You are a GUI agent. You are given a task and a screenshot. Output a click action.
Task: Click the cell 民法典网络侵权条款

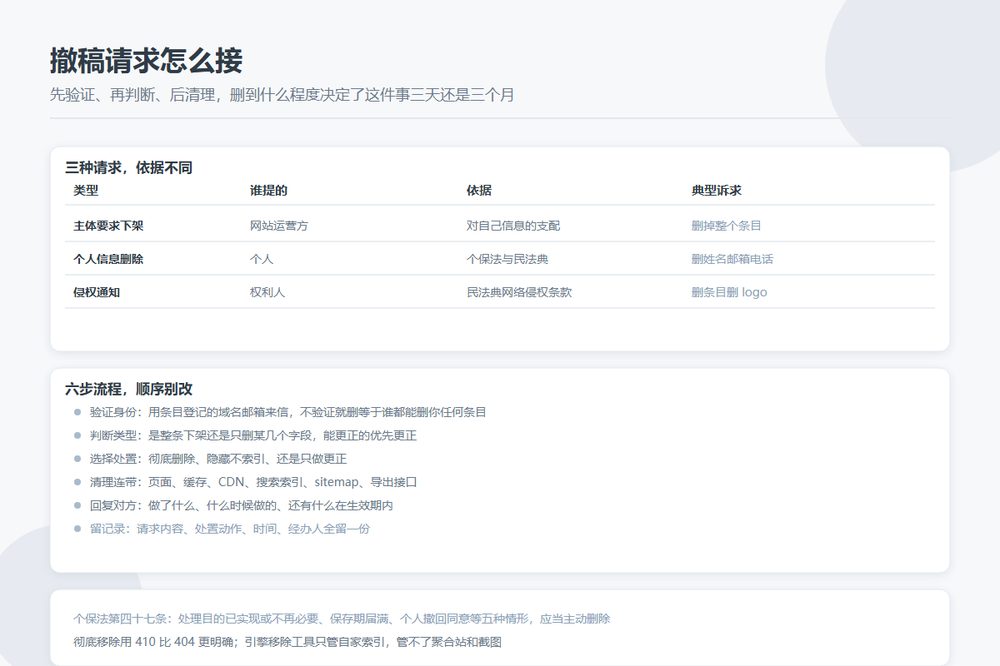[519, 292]
